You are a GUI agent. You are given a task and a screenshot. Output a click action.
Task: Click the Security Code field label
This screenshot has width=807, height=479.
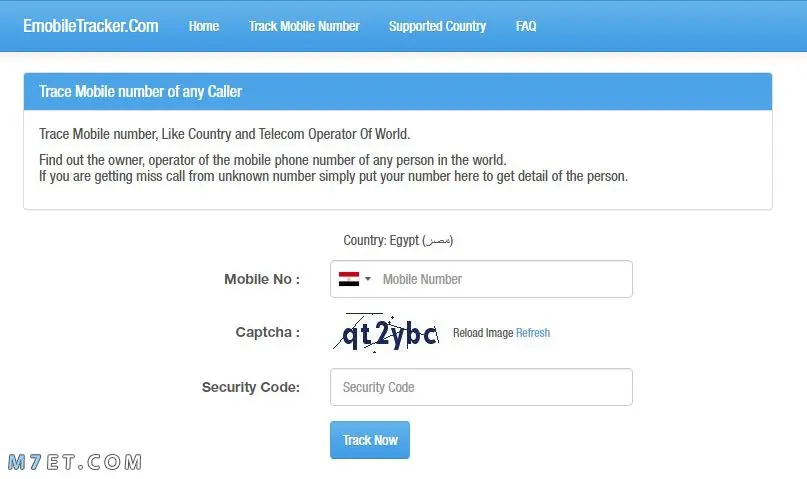click(x=251, y=387)
